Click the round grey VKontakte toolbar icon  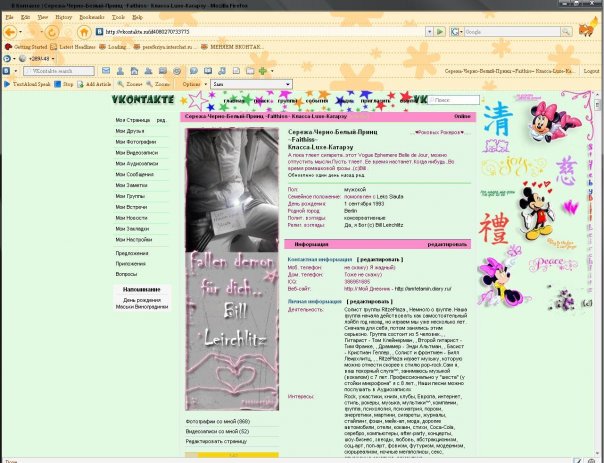[x=177, y=70]
